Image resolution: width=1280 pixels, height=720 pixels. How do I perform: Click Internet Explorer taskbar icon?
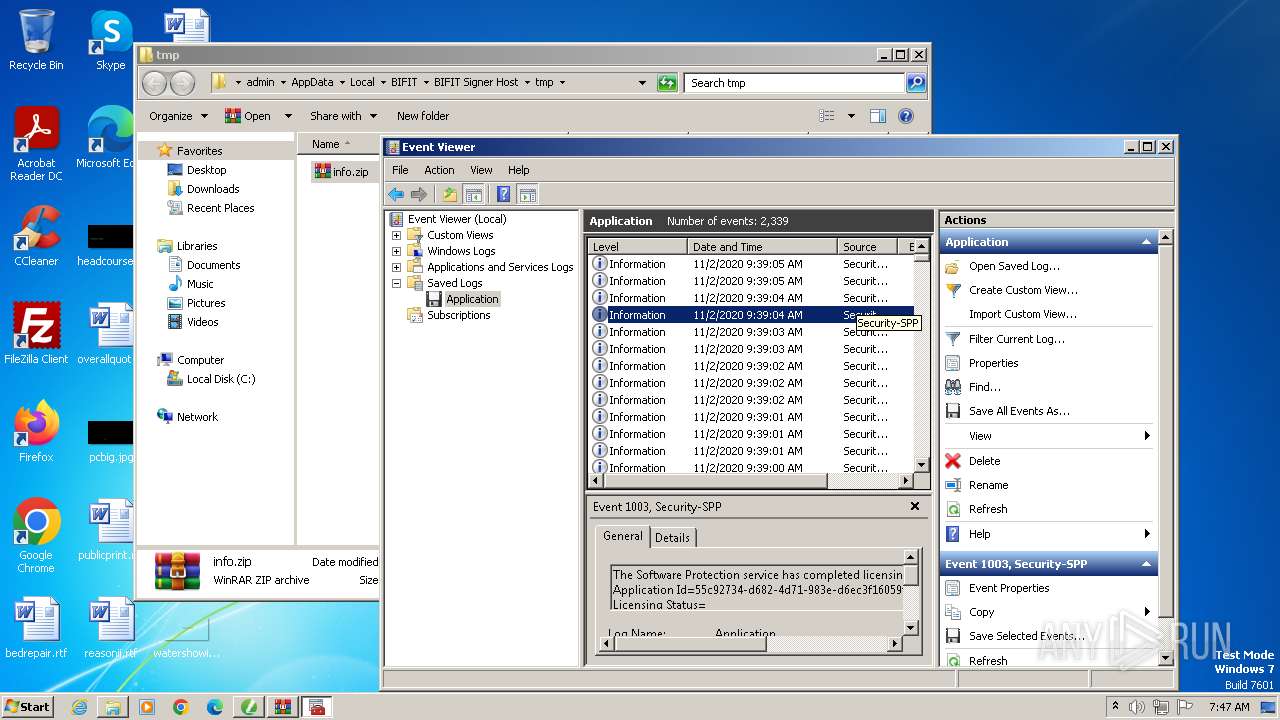[x=79, y=707]
